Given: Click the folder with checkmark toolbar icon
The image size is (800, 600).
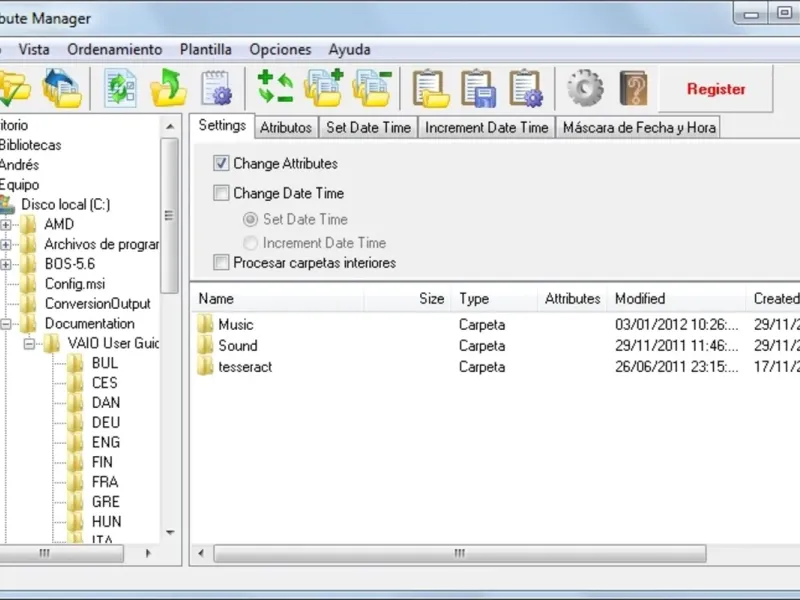Looking at the screenshot, I should tap(13, 89).
